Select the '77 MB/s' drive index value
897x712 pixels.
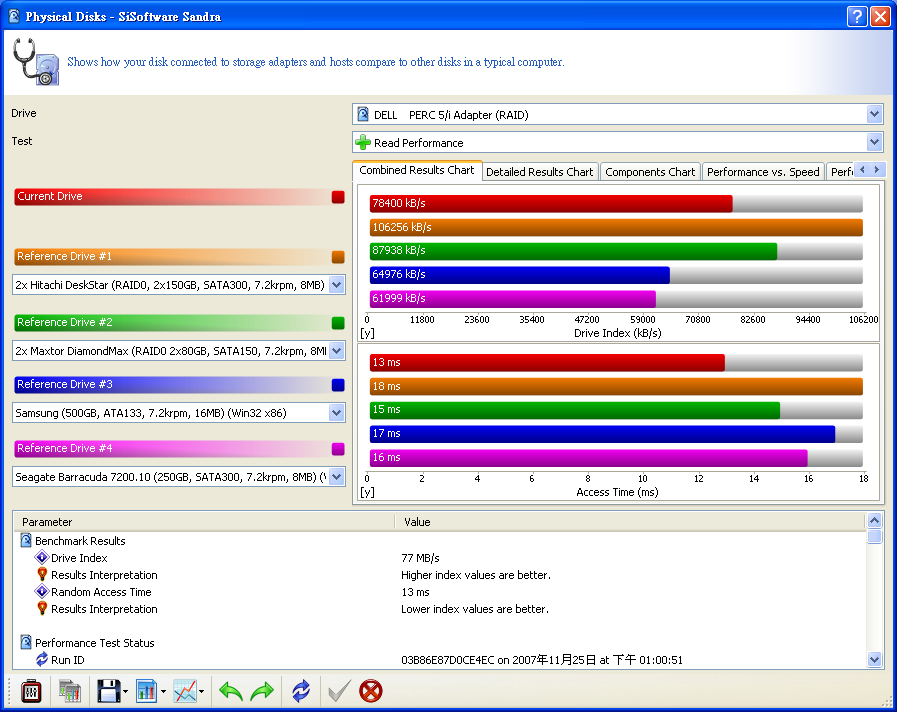pos(420,558)
